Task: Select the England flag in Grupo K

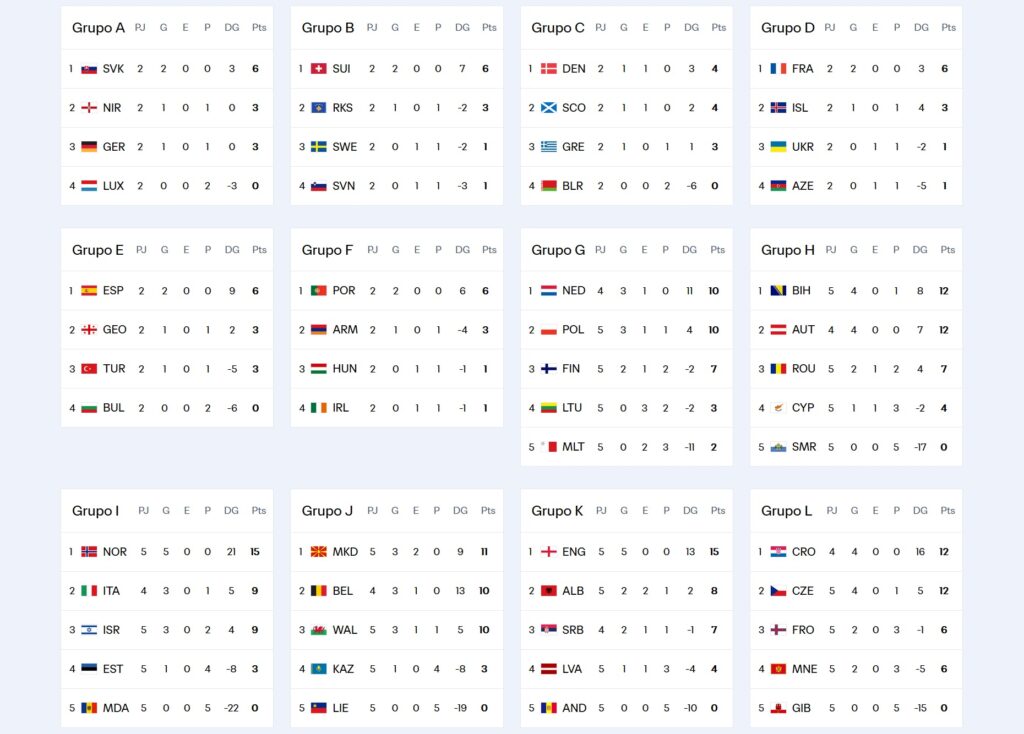Action: click(549, 552)
